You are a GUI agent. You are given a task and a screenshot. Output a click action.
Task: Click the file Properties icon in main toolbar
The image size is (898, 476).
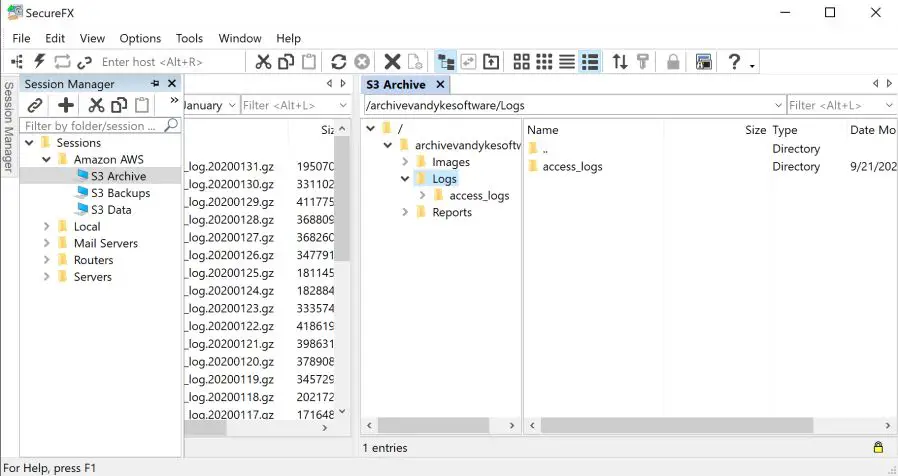(415, 61)
